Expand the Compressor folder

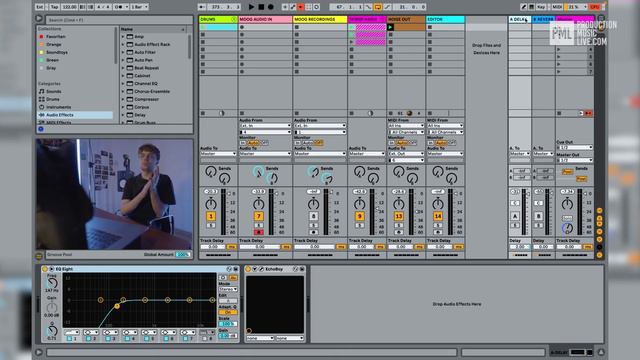coord(123,99)
